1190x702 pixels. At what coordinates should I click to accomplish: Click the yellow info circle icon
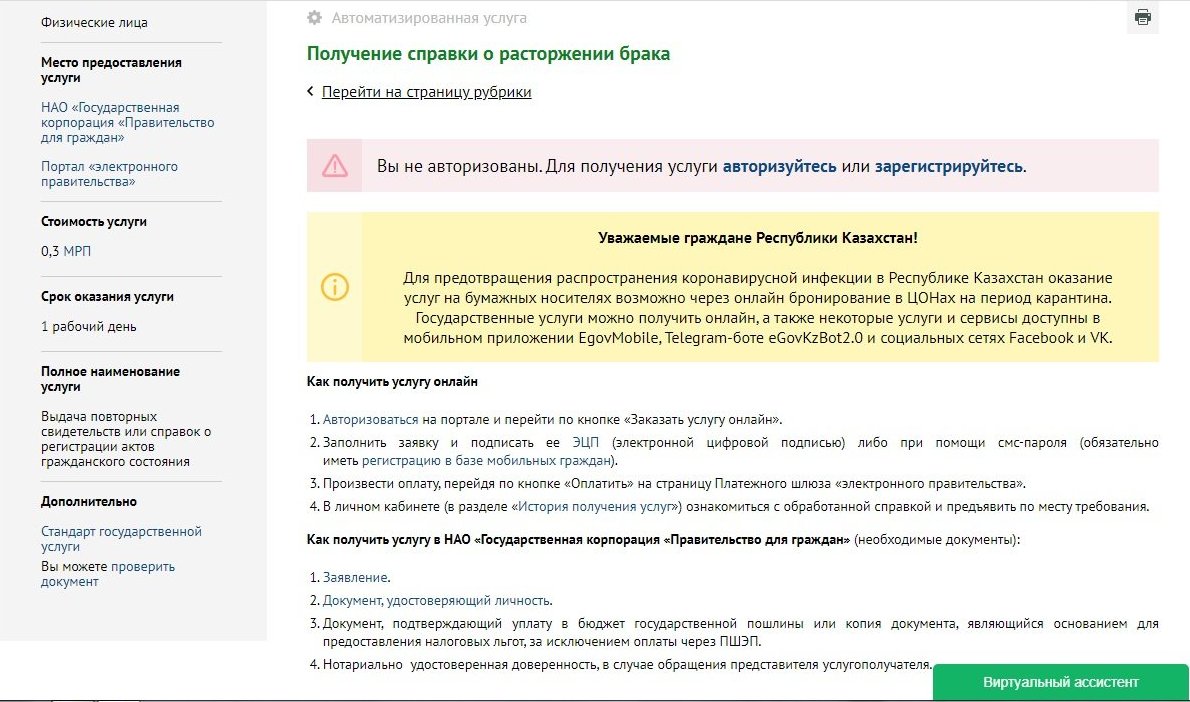click(x=335, y=287)
